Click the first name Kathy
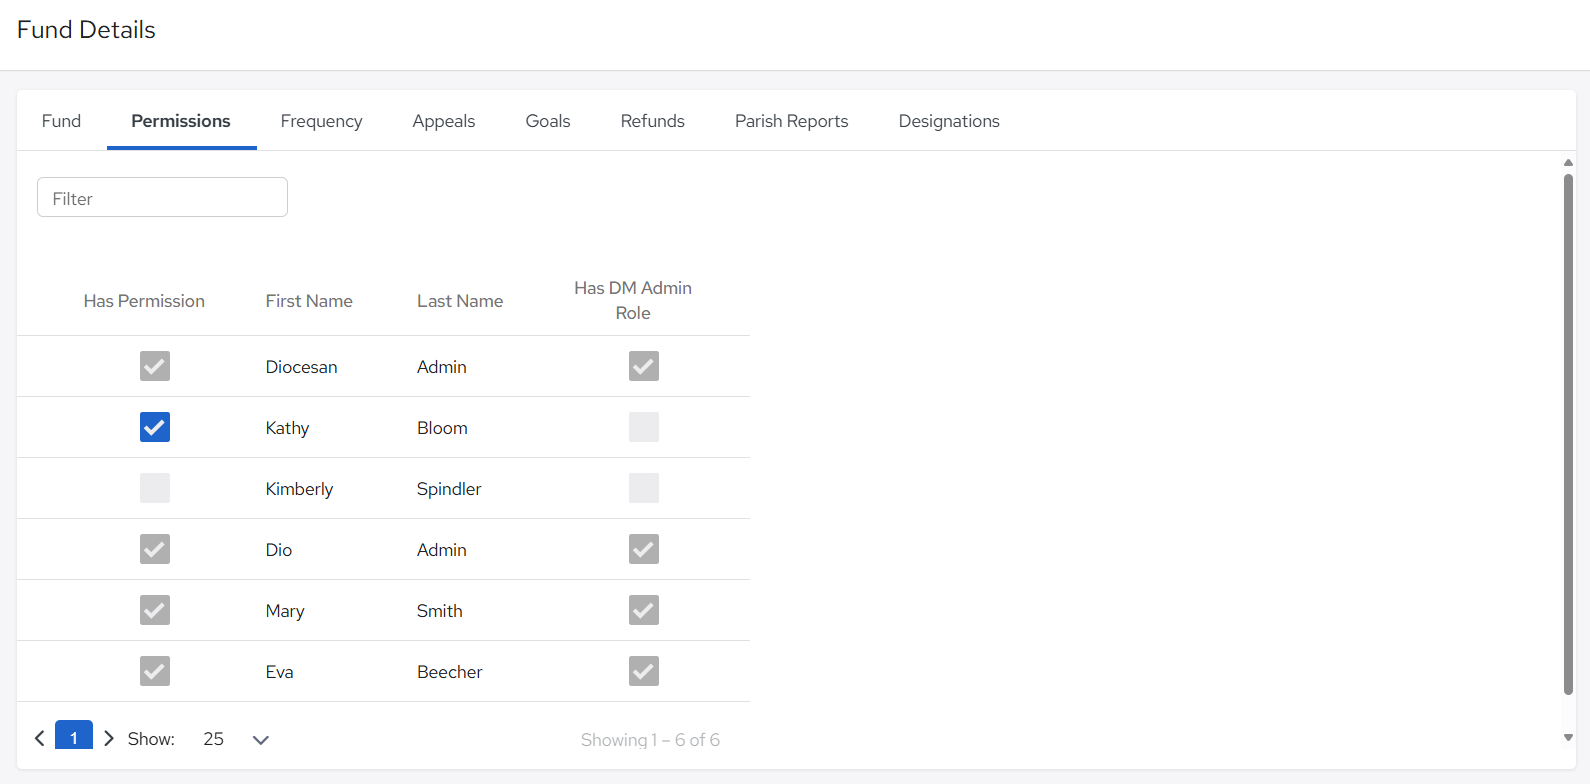 click(287, 428)
